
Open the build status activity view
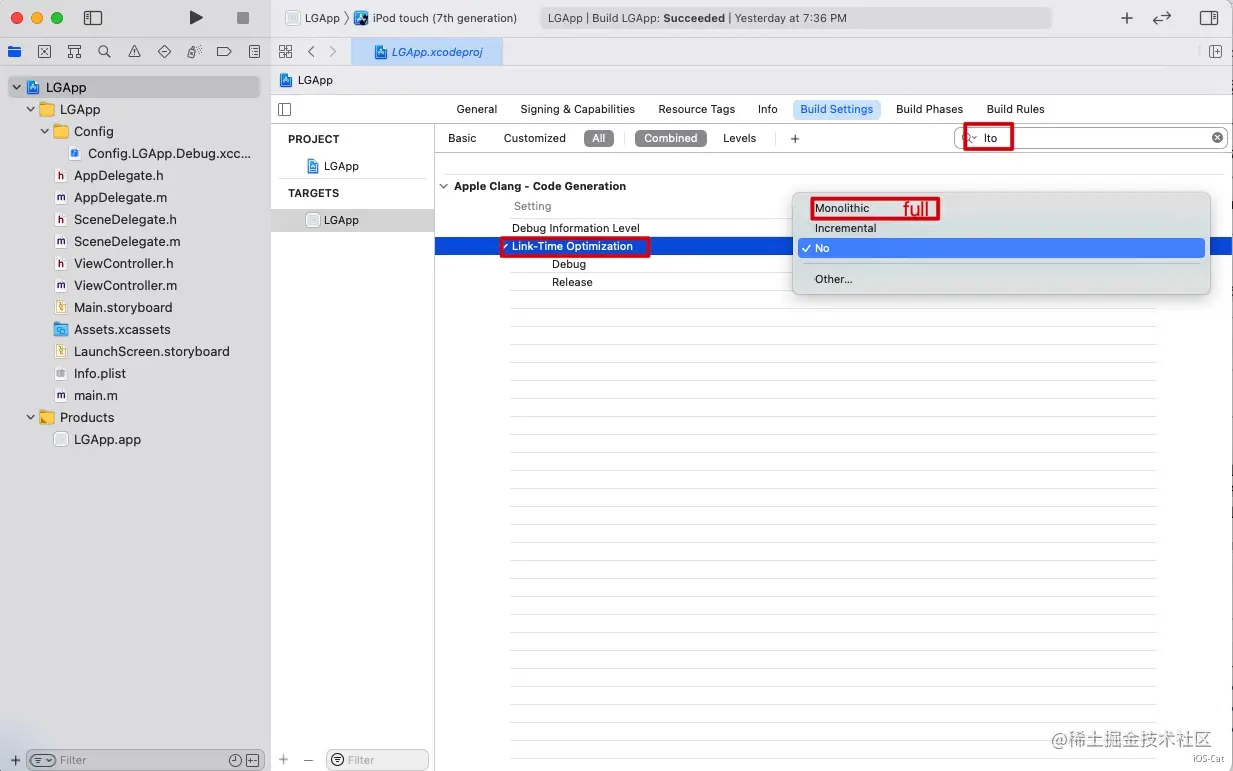(795, 18)
